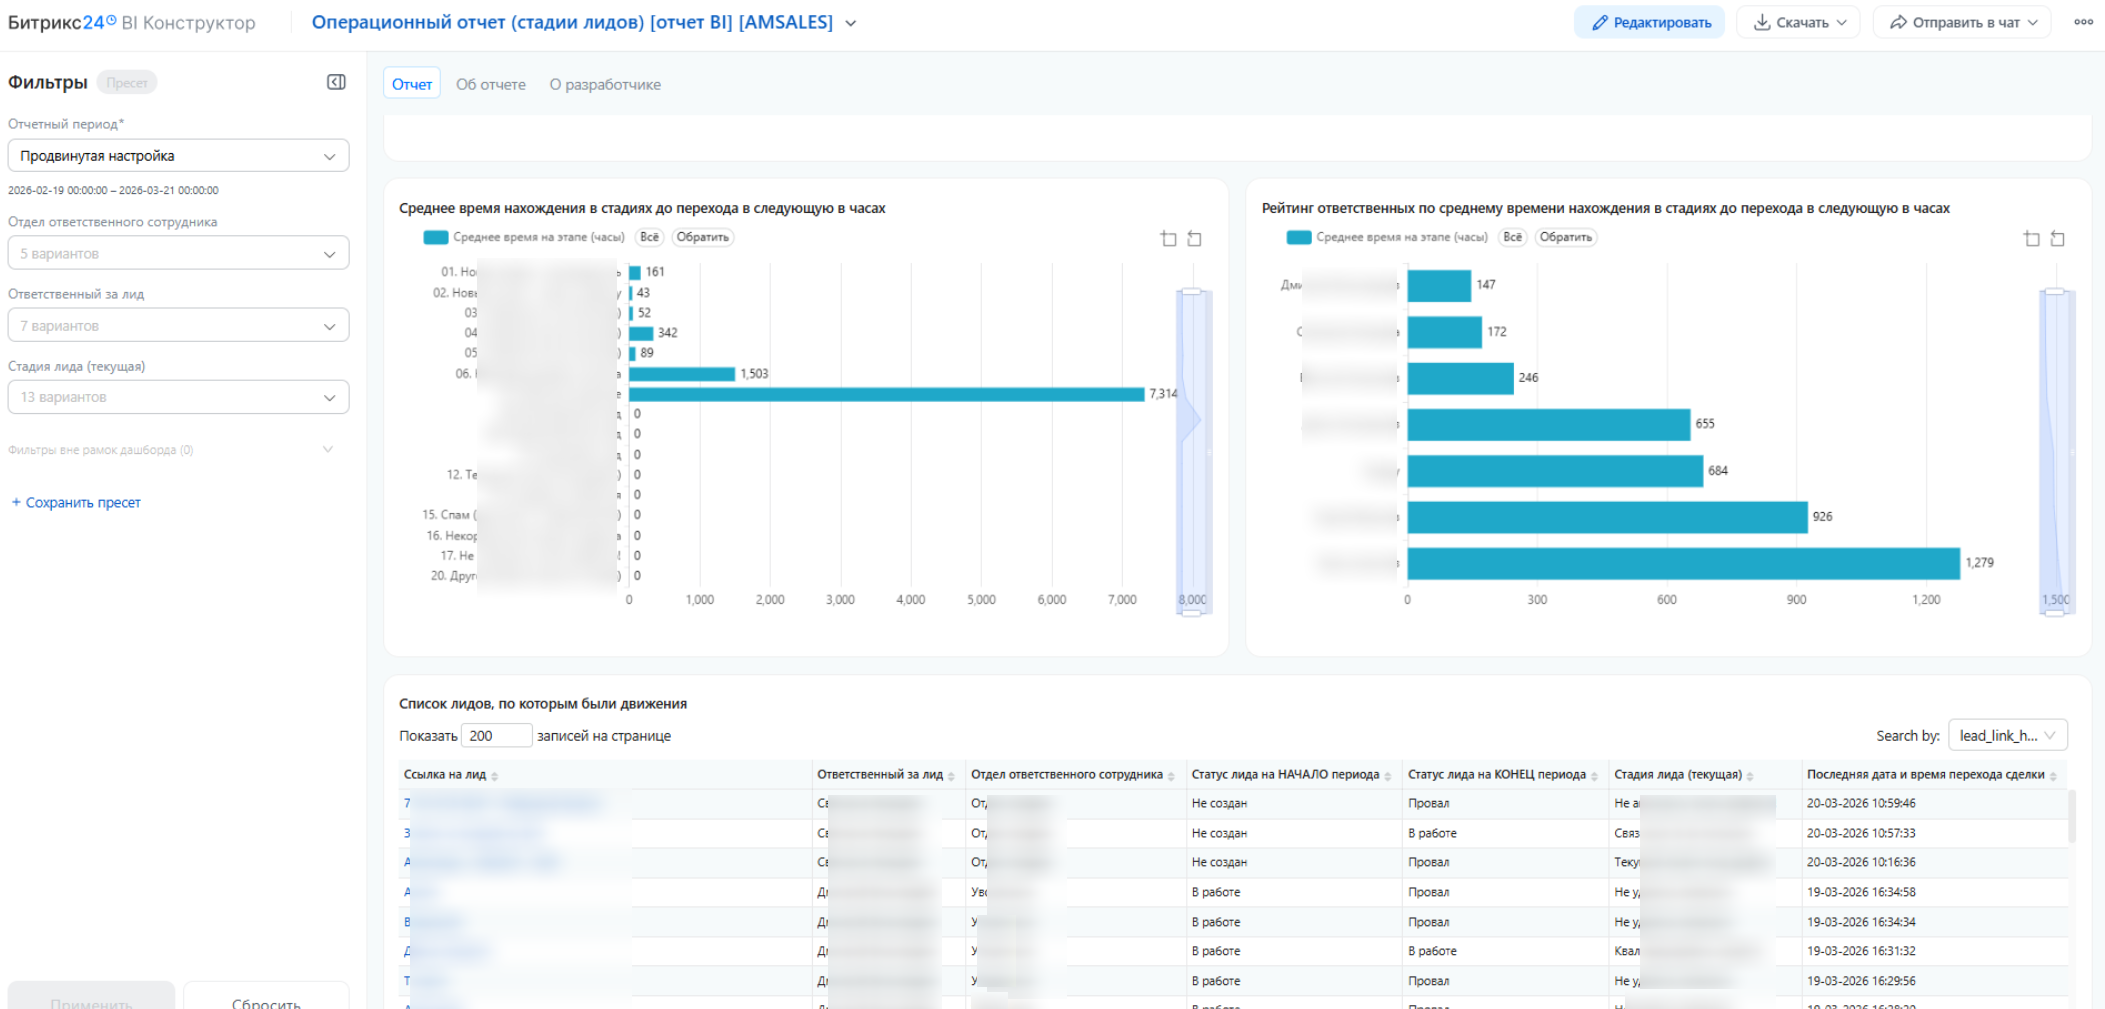The image size is (2105, 1009).
Task: Open the three-dots more options menu
Action: [x=2083, y=22]
